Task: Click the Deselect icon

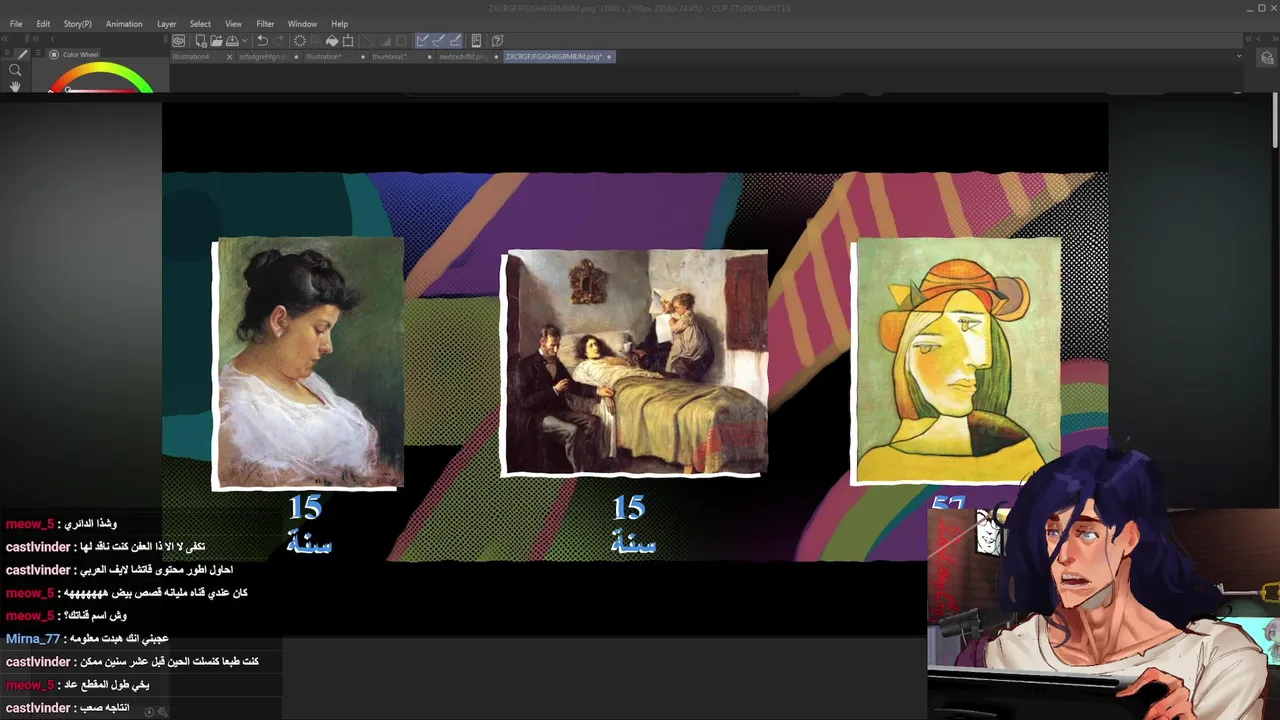Action: tap(368, 41)
